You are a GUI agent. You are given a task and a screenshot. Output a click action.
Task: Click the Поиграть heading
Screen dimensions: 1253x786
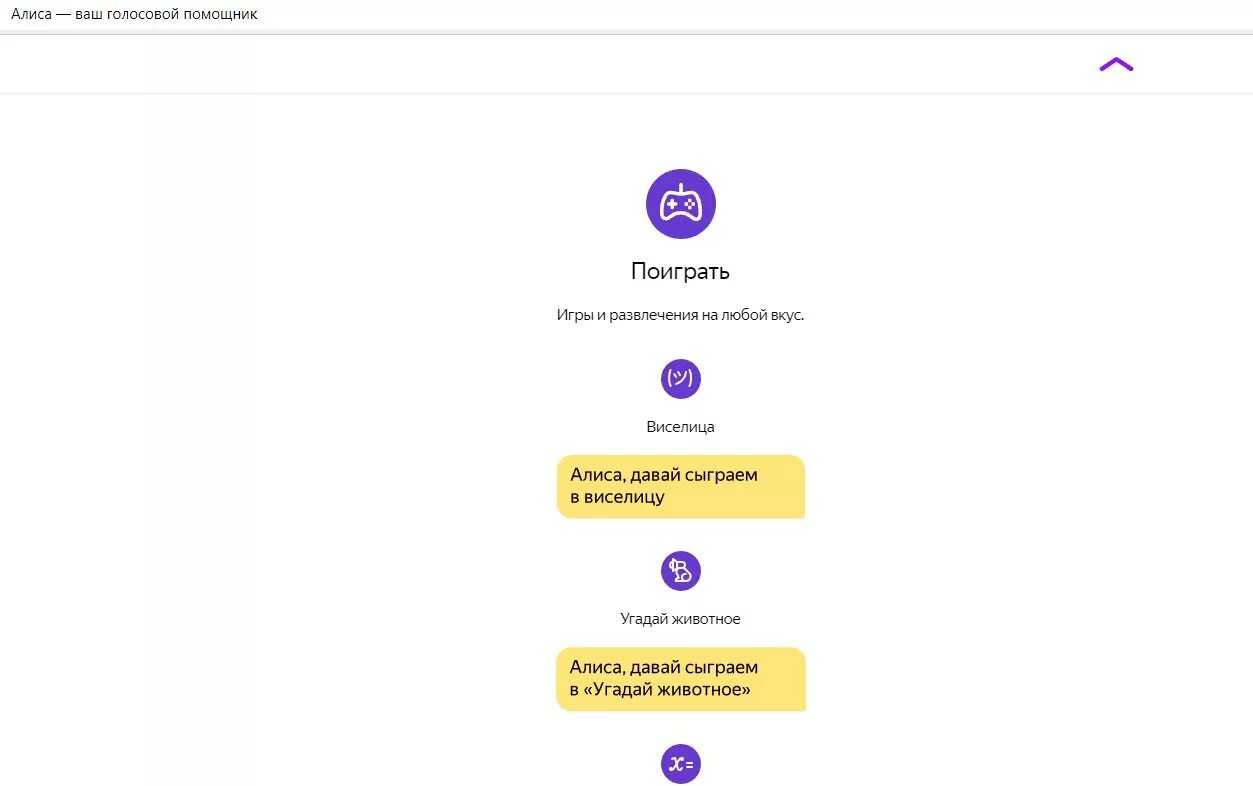[x=681, y=271]
